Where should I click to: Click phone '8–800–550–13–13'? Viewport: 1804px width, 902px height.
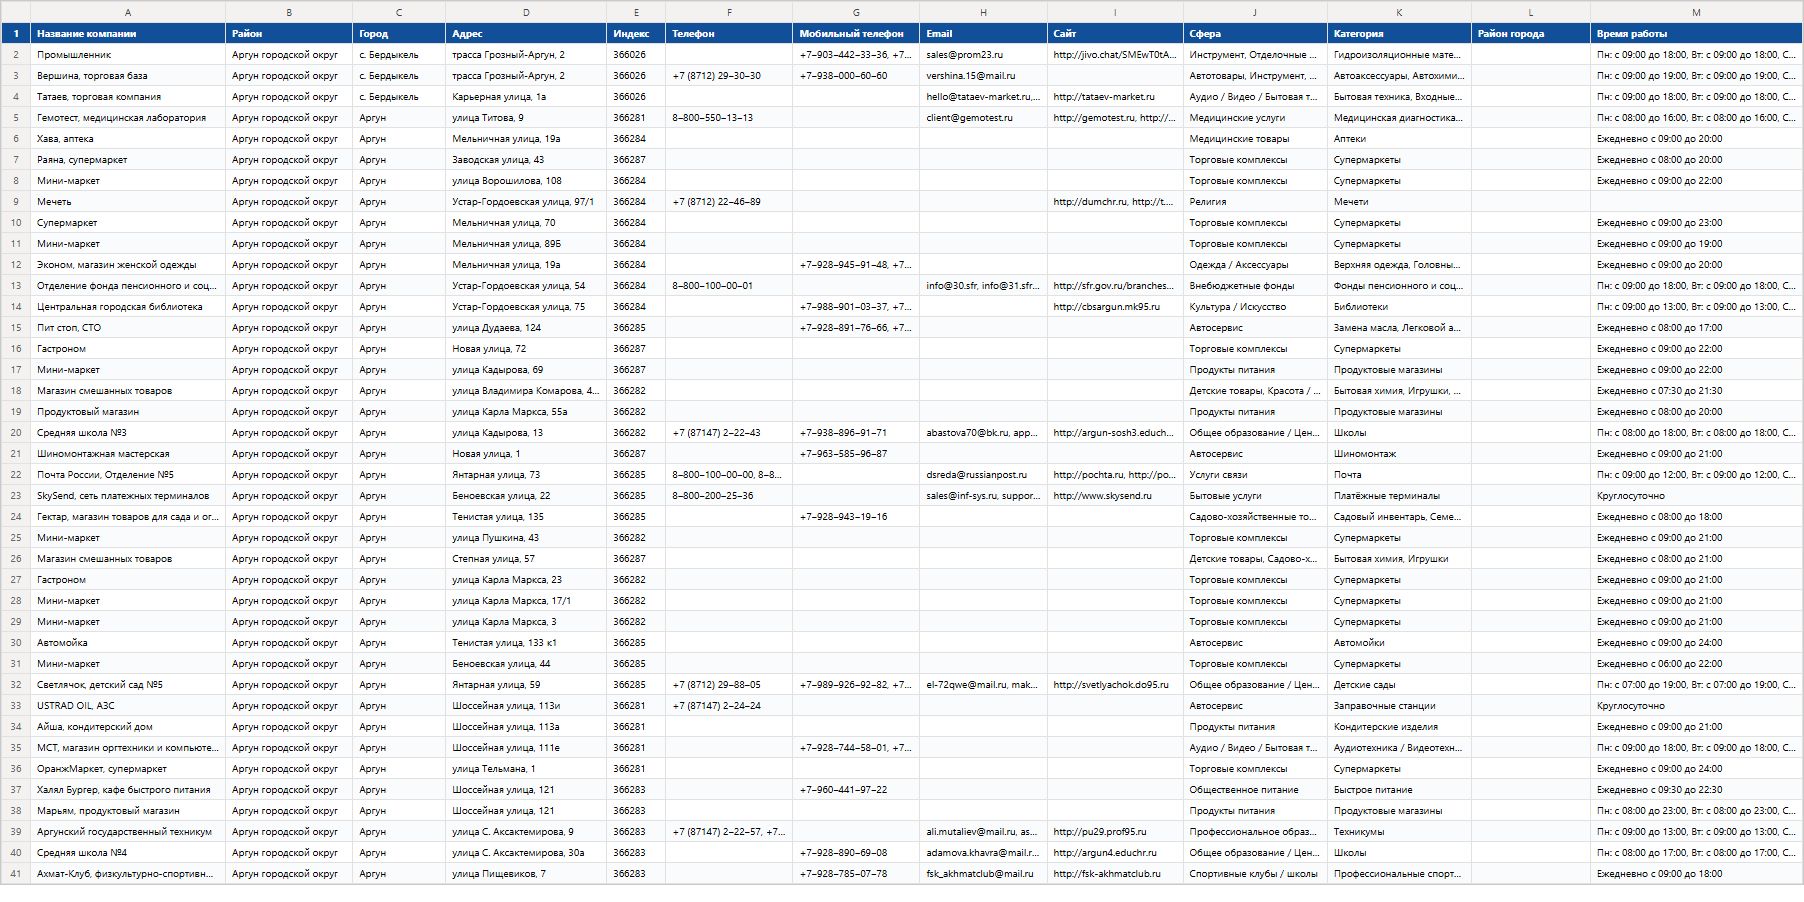point(729,117)
